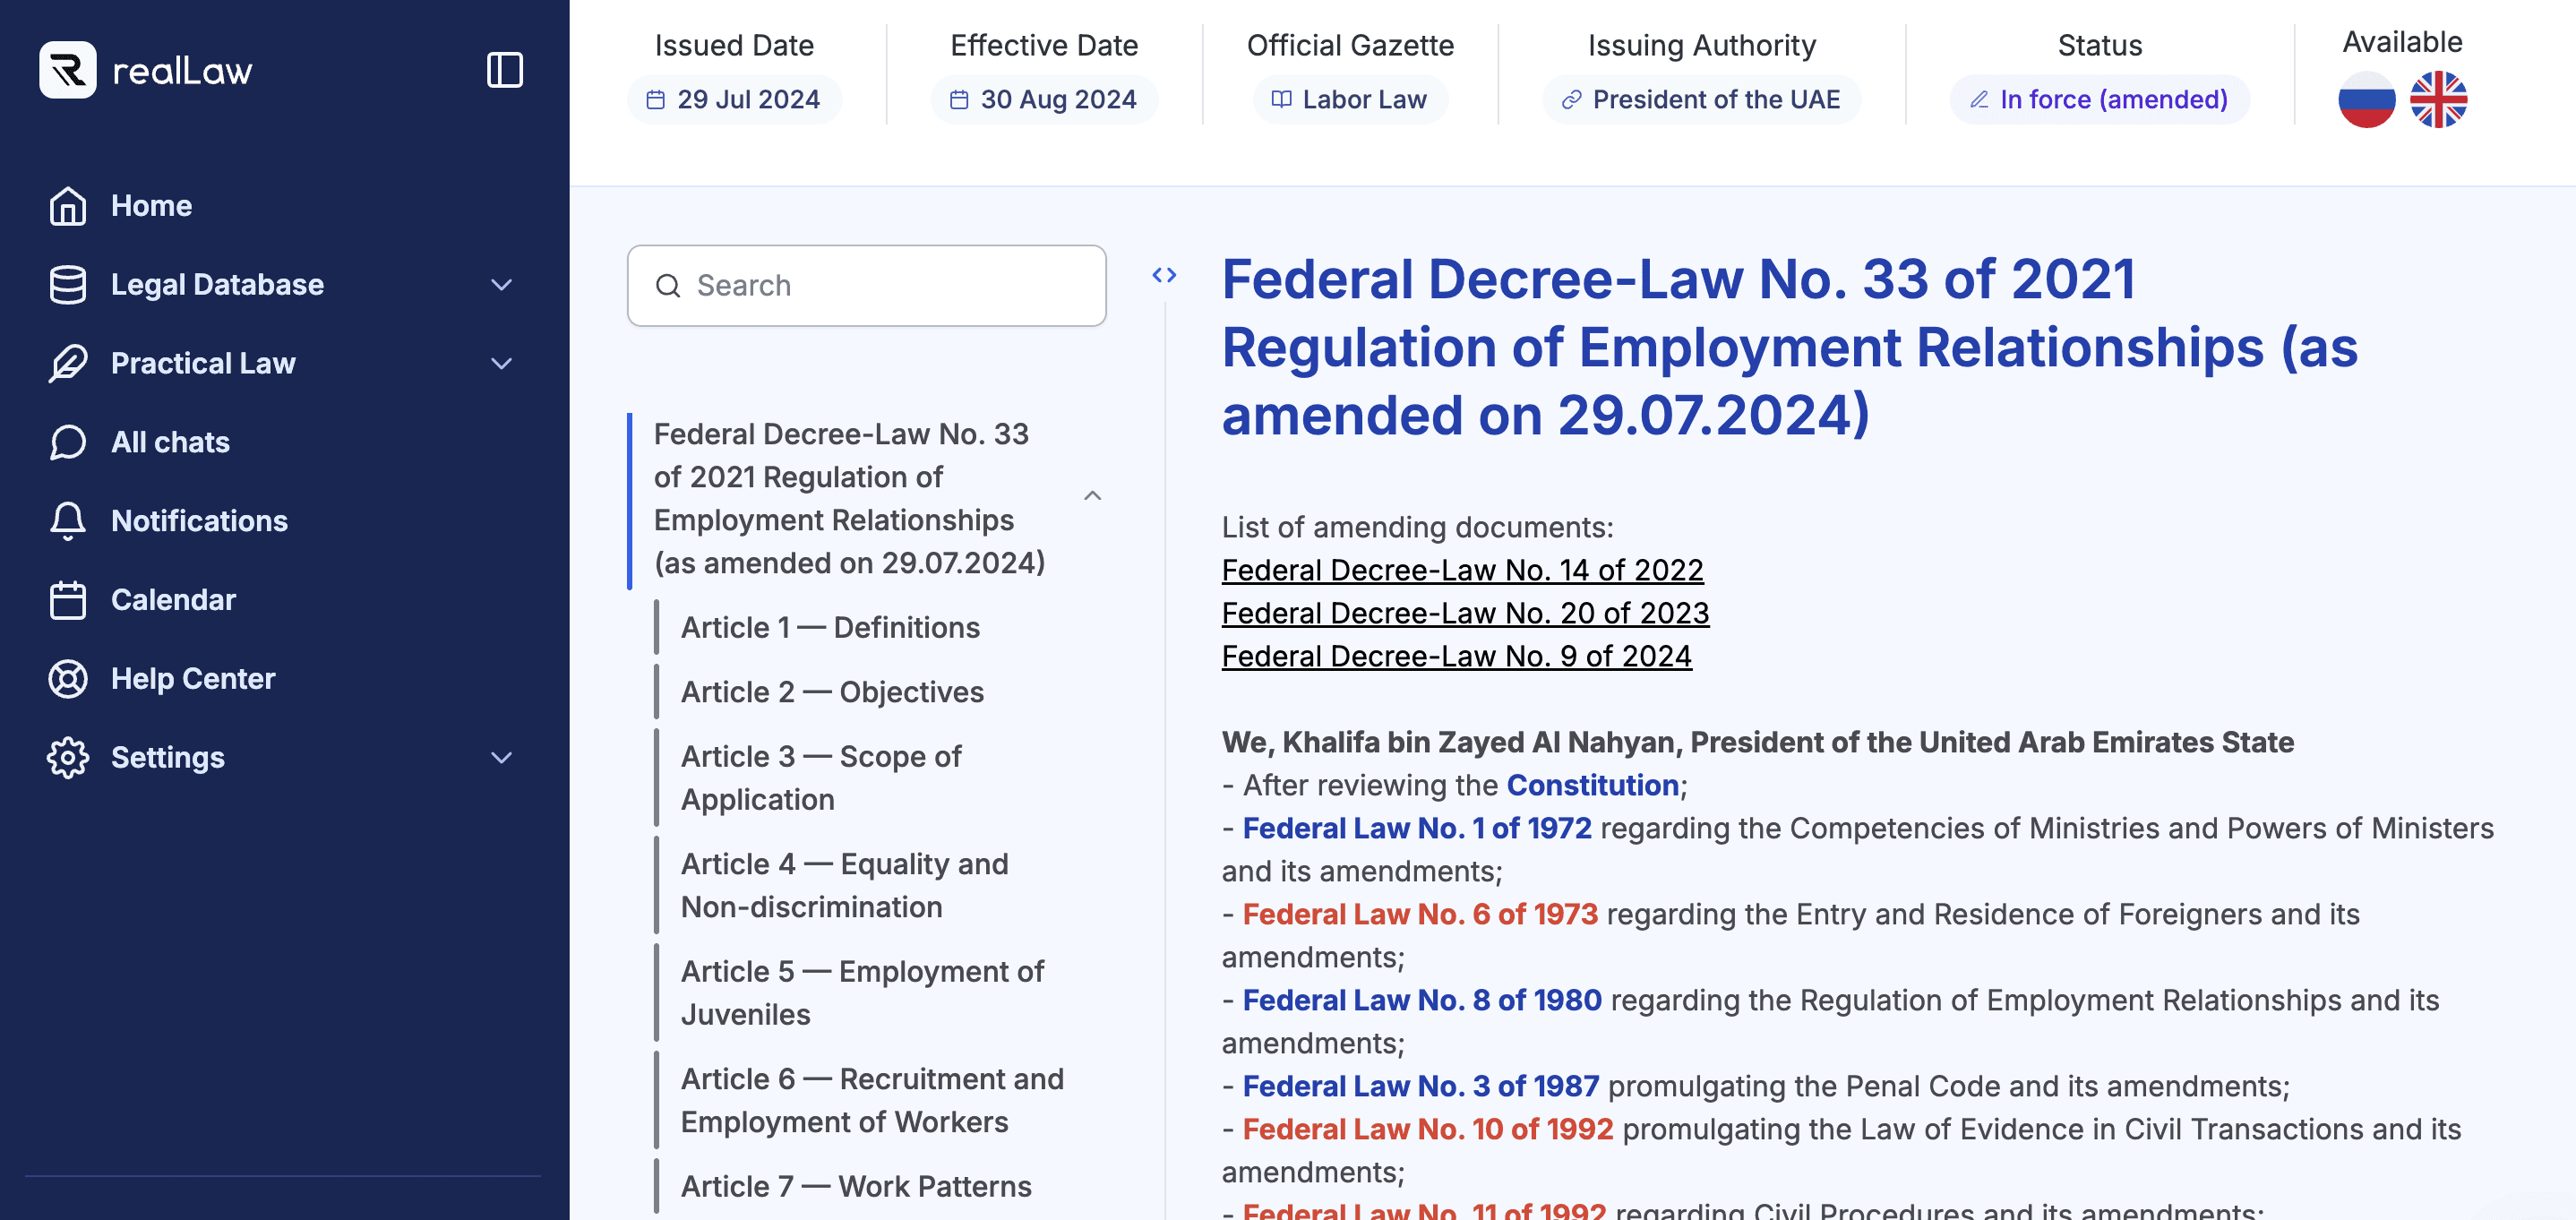The height and width of the screenshot is (1220, 2576).
Task: Open the Legal Database section icon
Action: click(67, 284)
